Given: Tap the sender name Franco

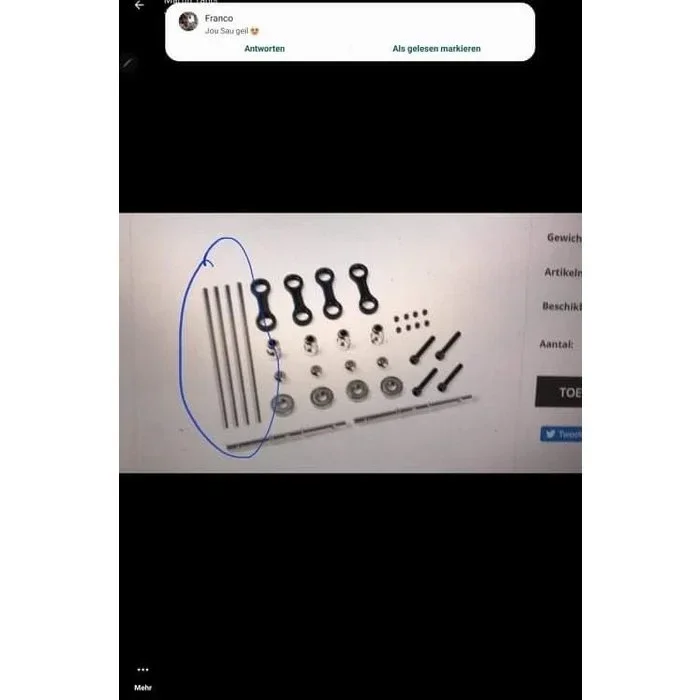Looking at the screenshot, I should 219,18.
